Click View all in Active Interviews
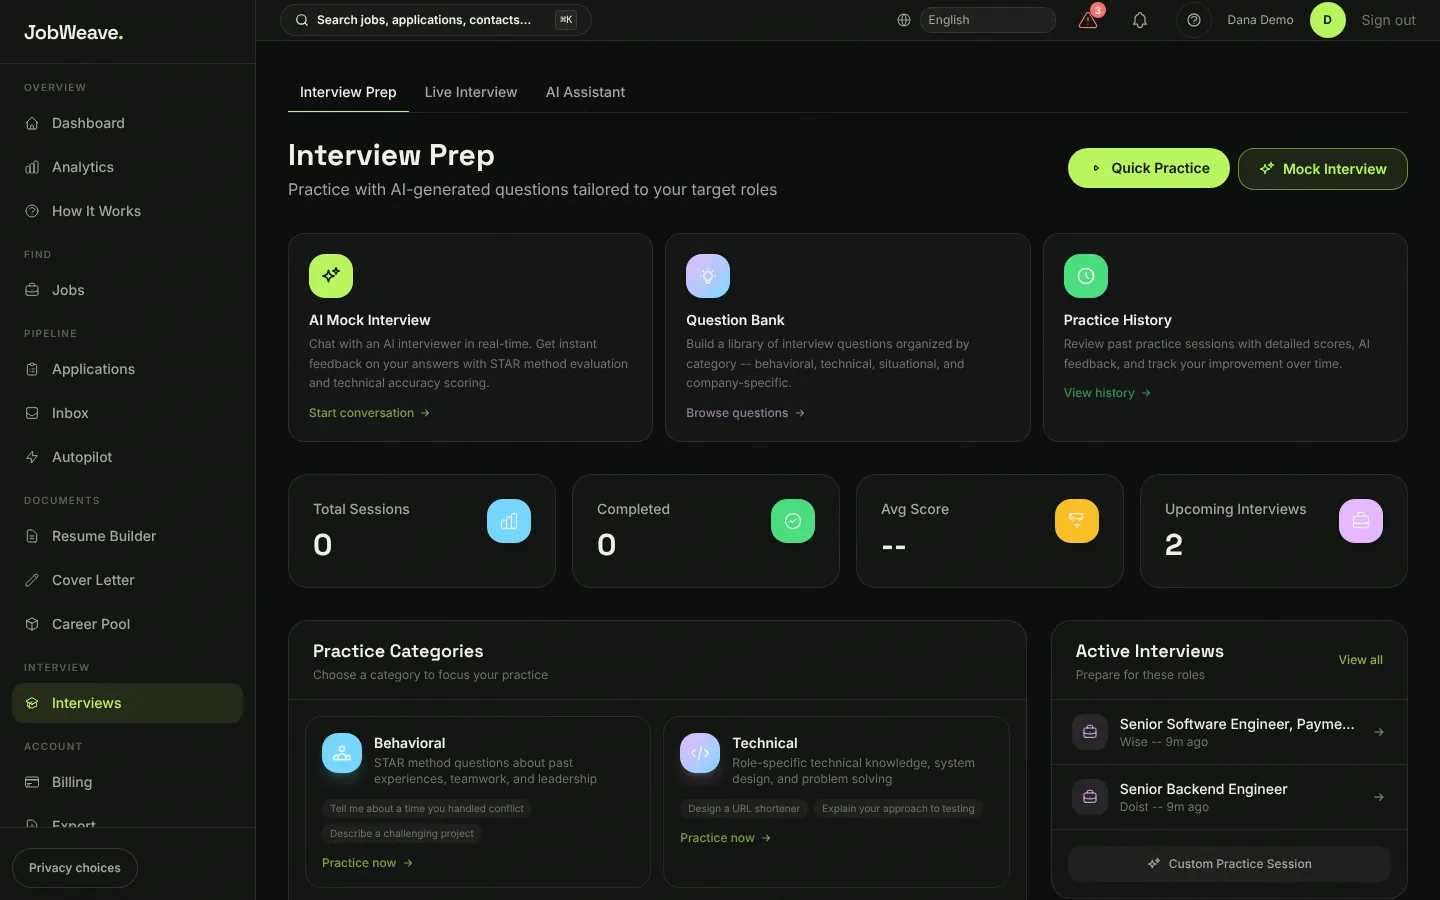Viewport: 1440px width, 900px height. pos(1361,660)
